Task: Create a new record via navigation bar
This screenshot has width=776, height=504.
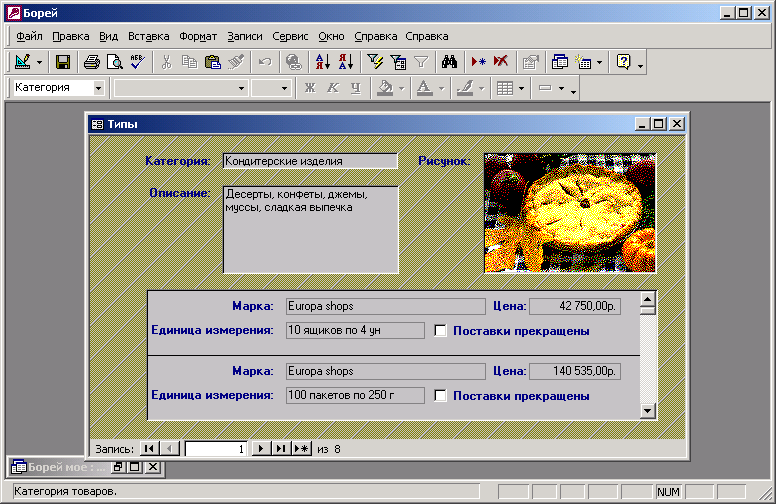Action: coord(301,449)
